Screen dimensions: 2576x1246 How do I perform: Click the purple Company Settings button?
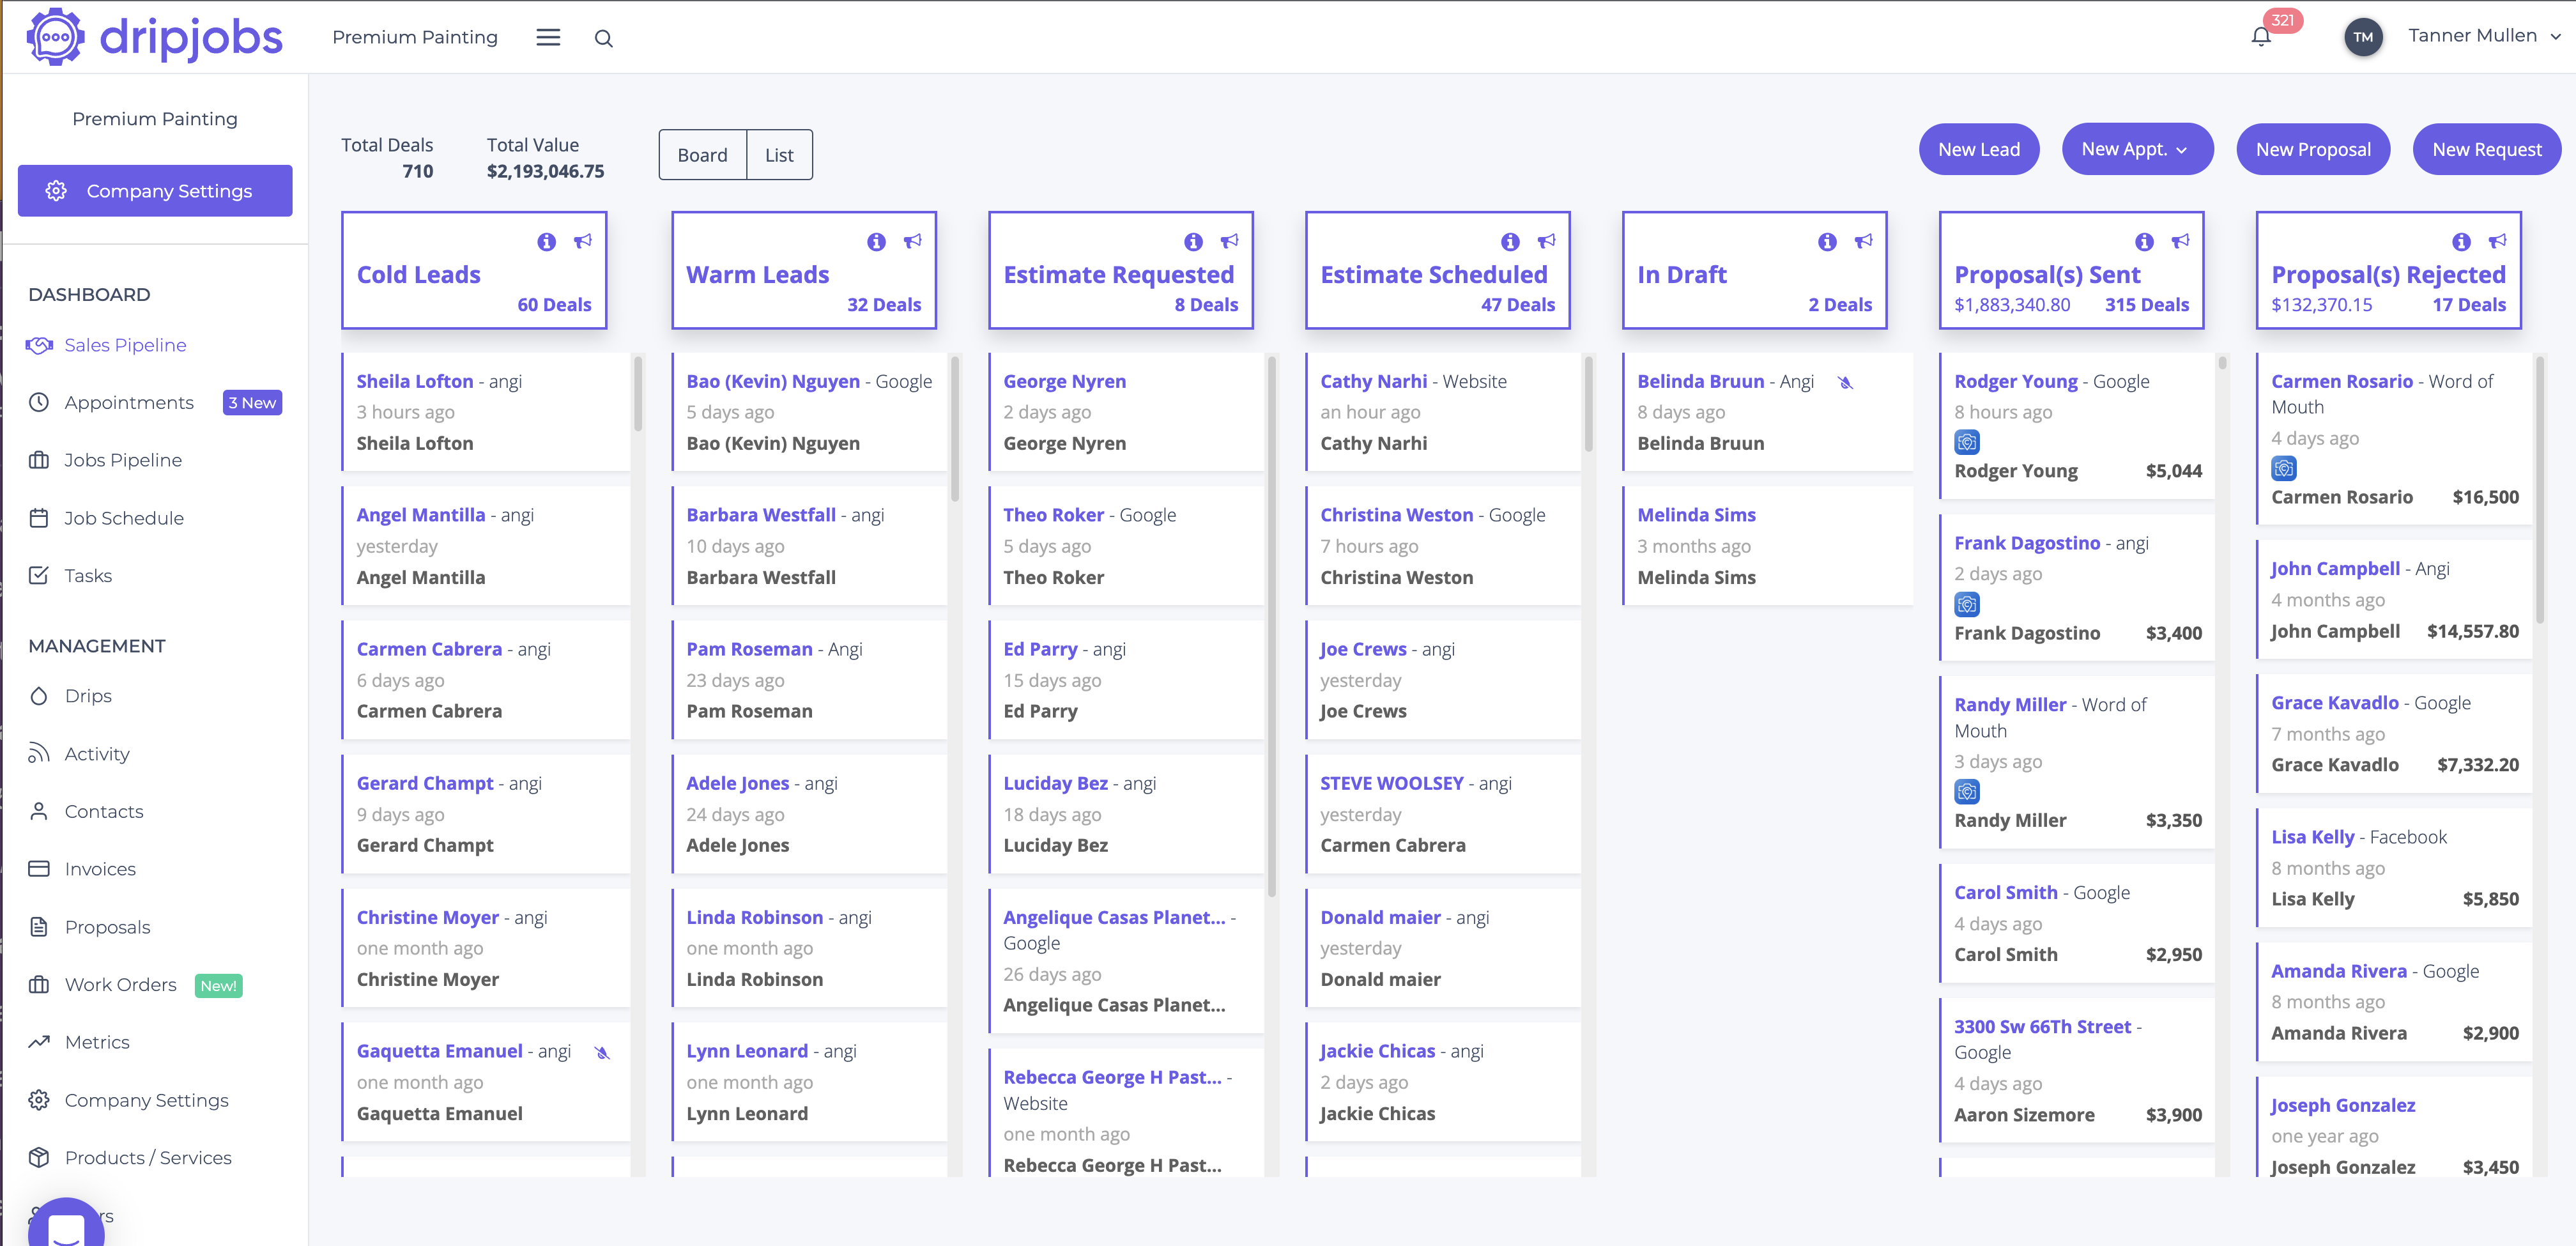(155, 190)
